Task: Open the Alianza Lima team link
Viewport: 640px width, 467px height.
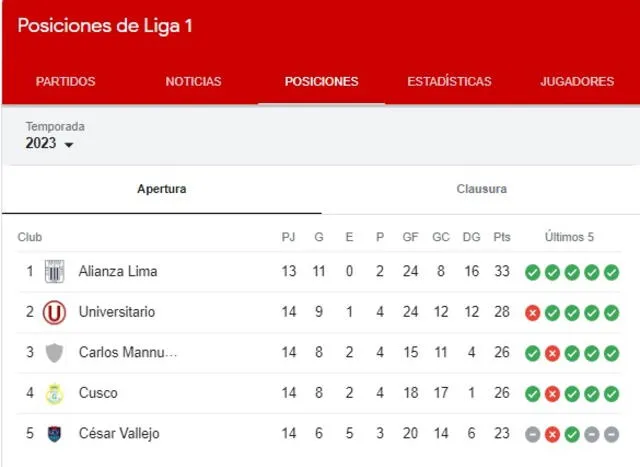Action: [x=118, y=271]
